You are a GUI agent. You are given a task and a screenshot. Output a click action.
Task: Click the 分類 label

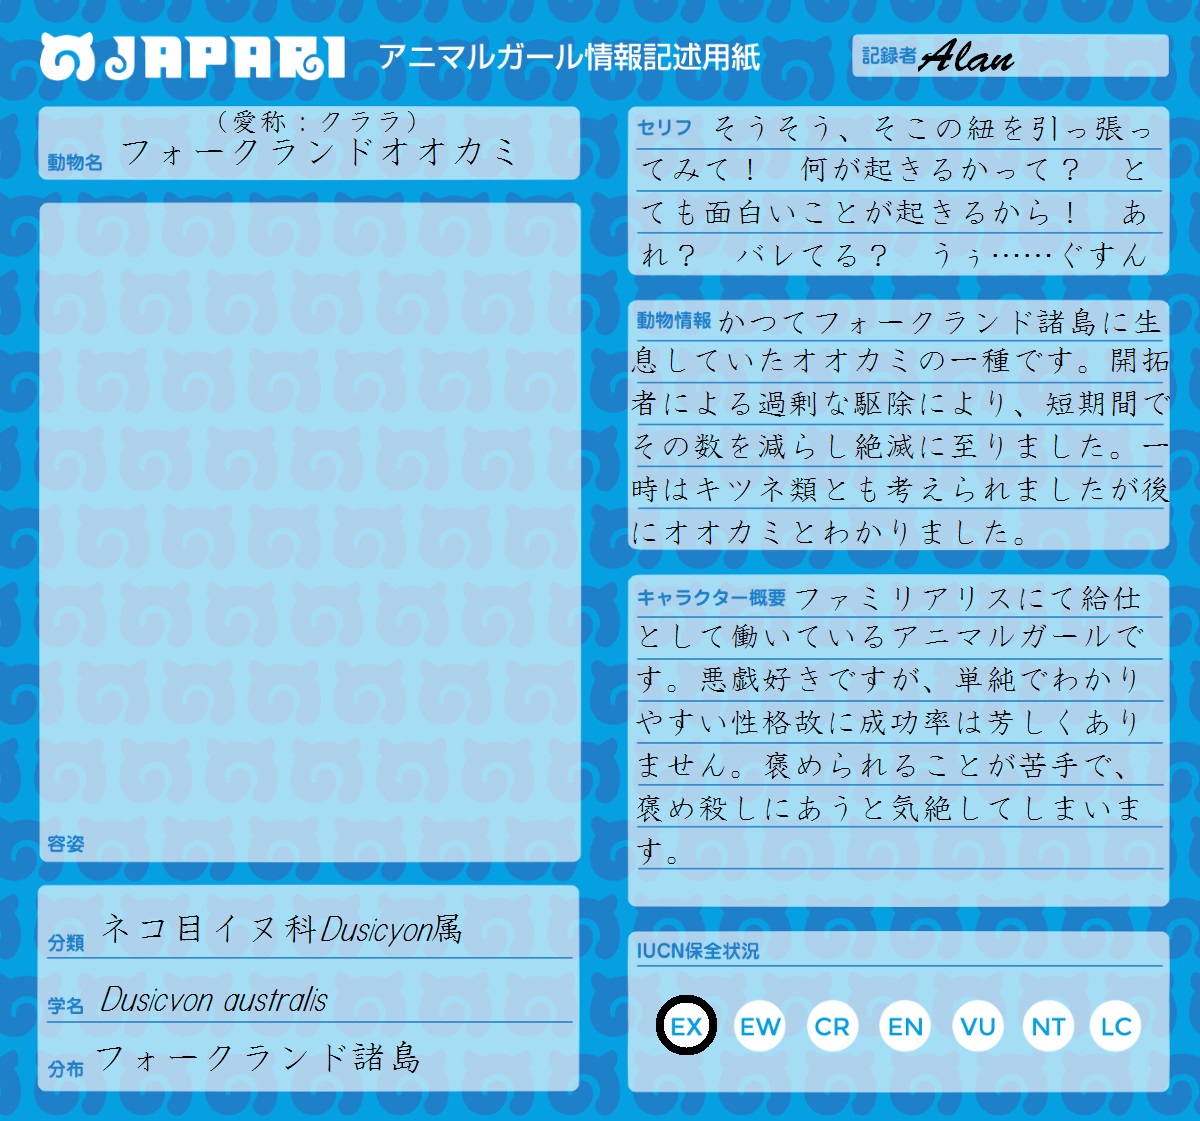coord(66,943)
